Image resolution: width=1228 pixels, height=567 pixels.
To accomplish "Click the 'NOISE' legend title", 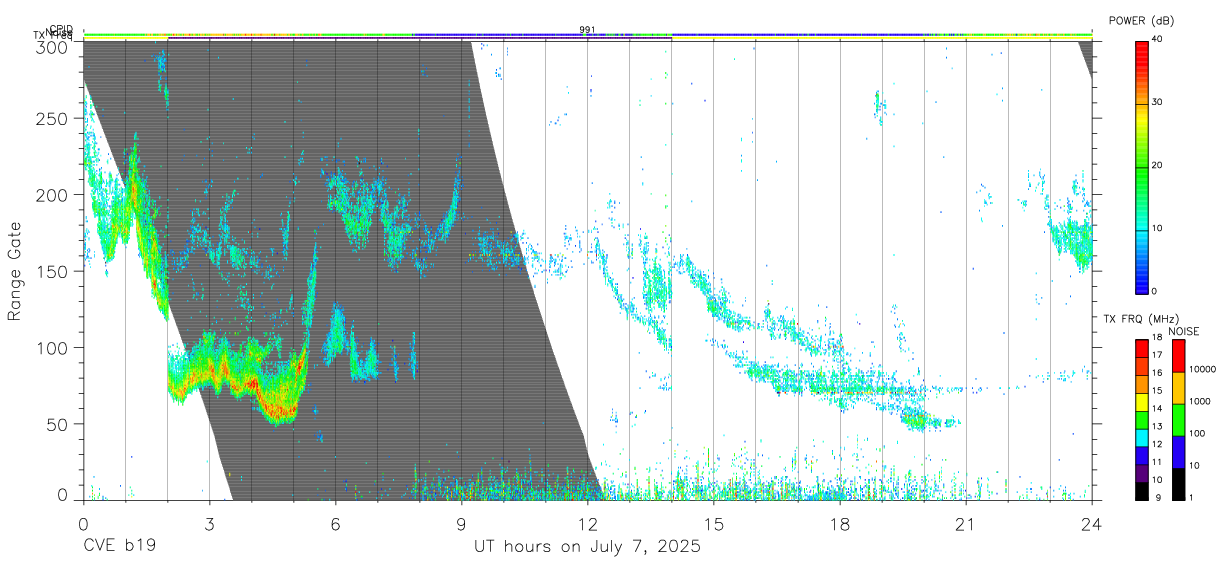I will coord(1183,331).
